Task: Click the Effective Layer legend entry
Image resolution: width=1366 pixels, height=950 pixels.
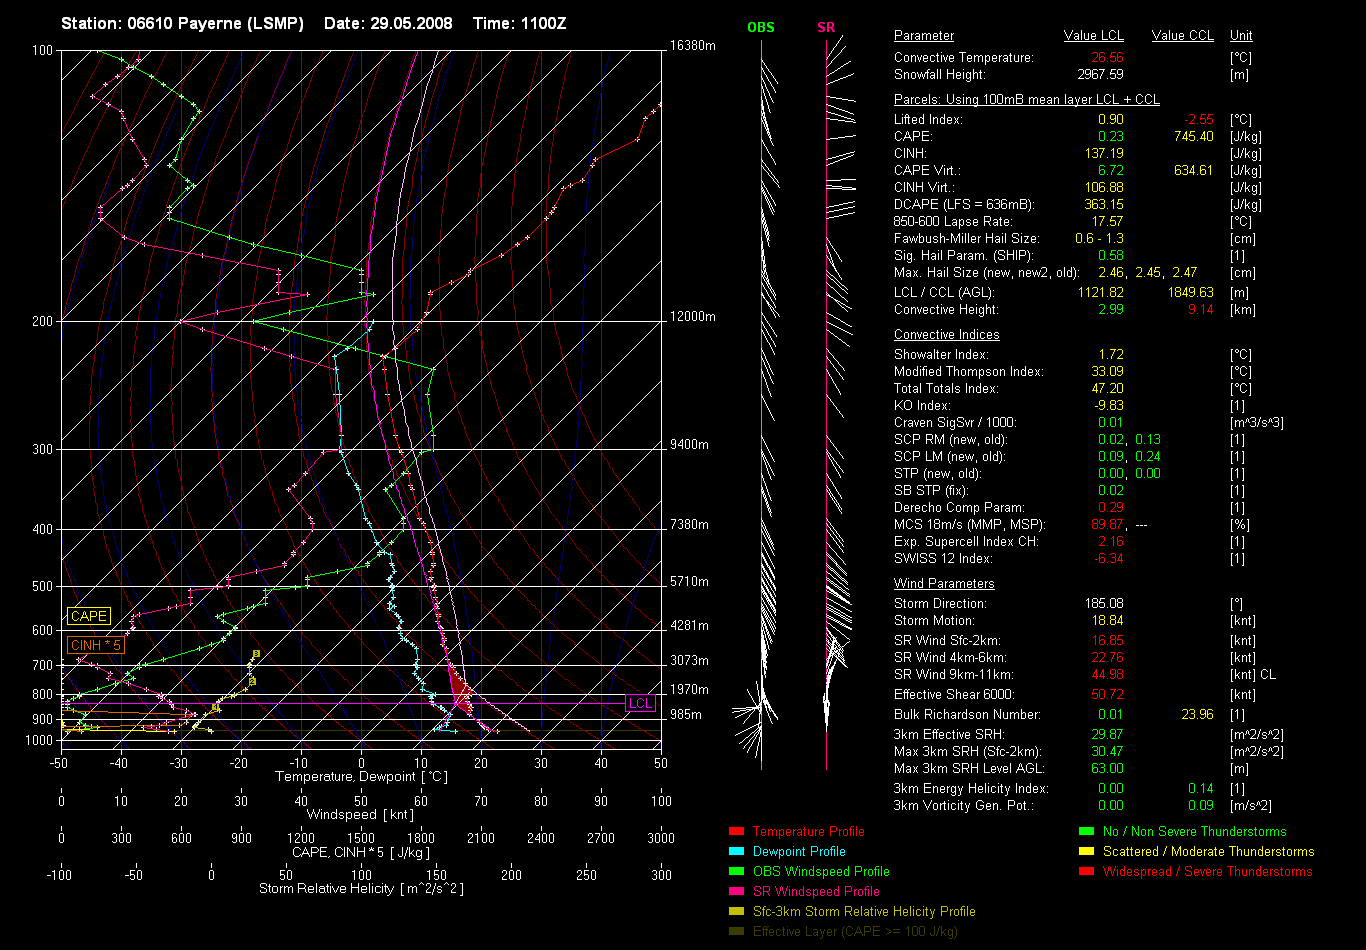Action: 855,932
